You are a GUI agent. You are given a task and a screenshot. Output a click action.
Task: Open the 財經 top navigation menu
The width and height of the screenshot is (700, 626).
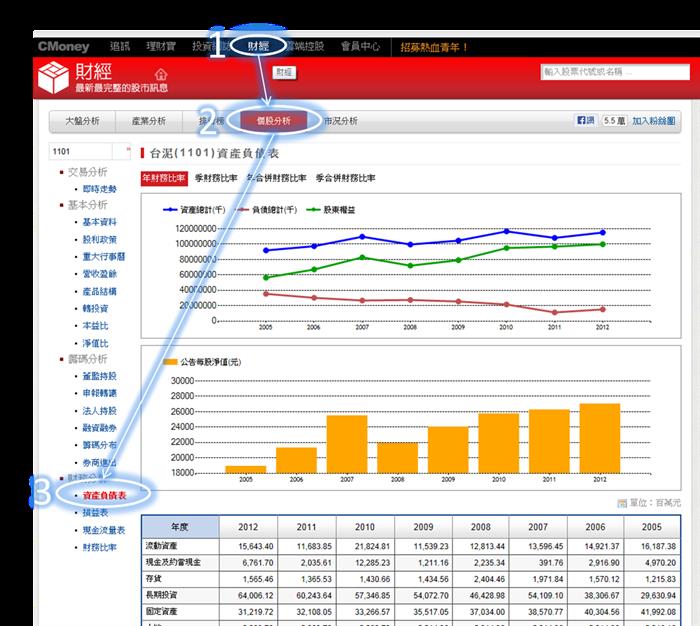tap(258, 46)
